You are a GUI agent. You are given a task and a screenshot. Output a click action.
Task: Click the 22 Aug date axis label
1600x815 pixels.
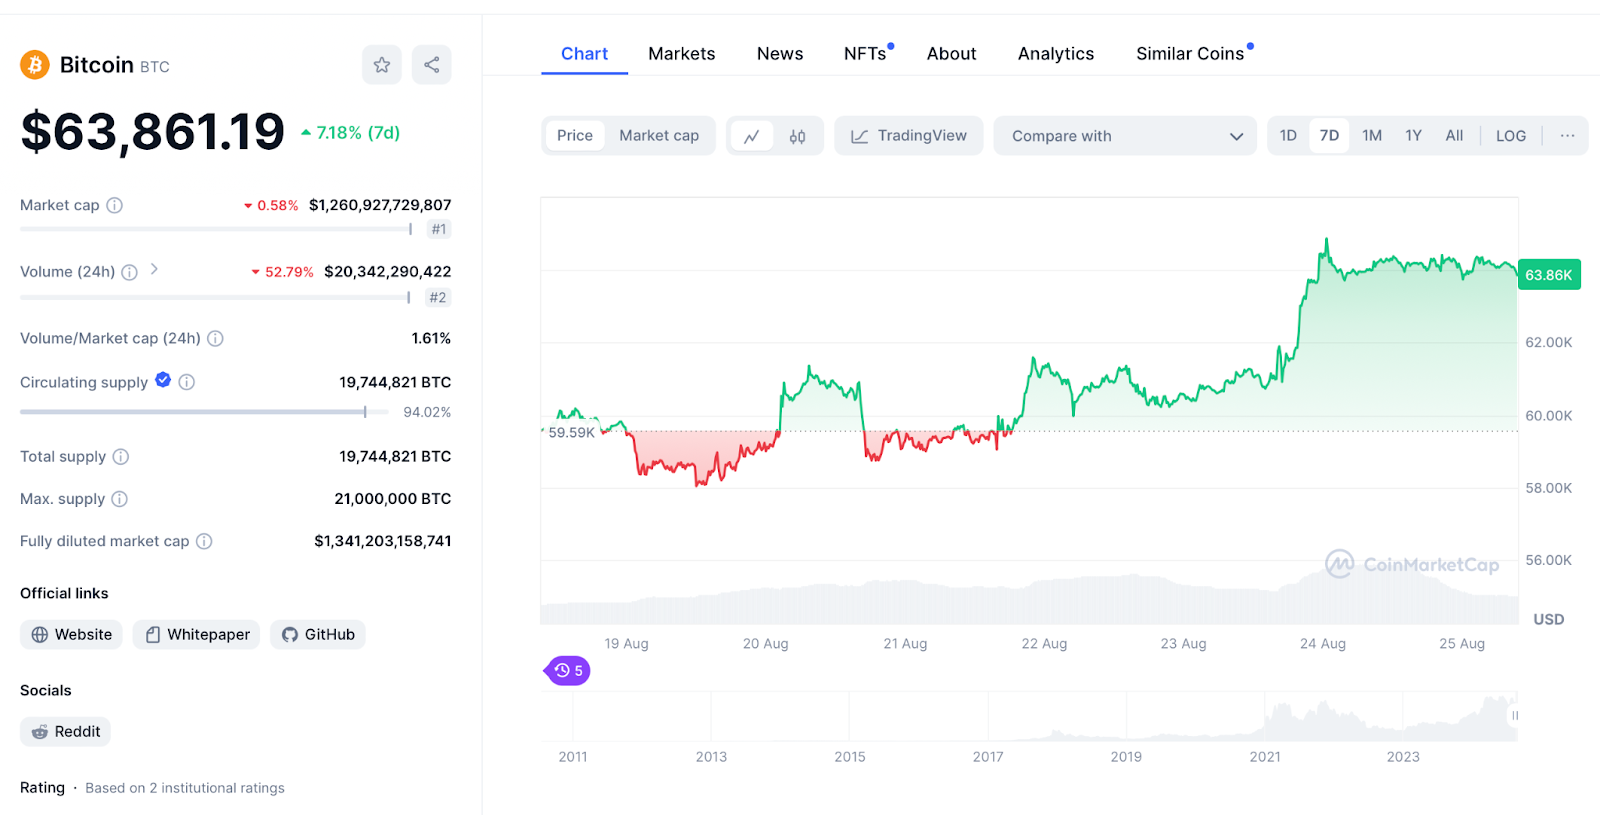pos(1044,644)
